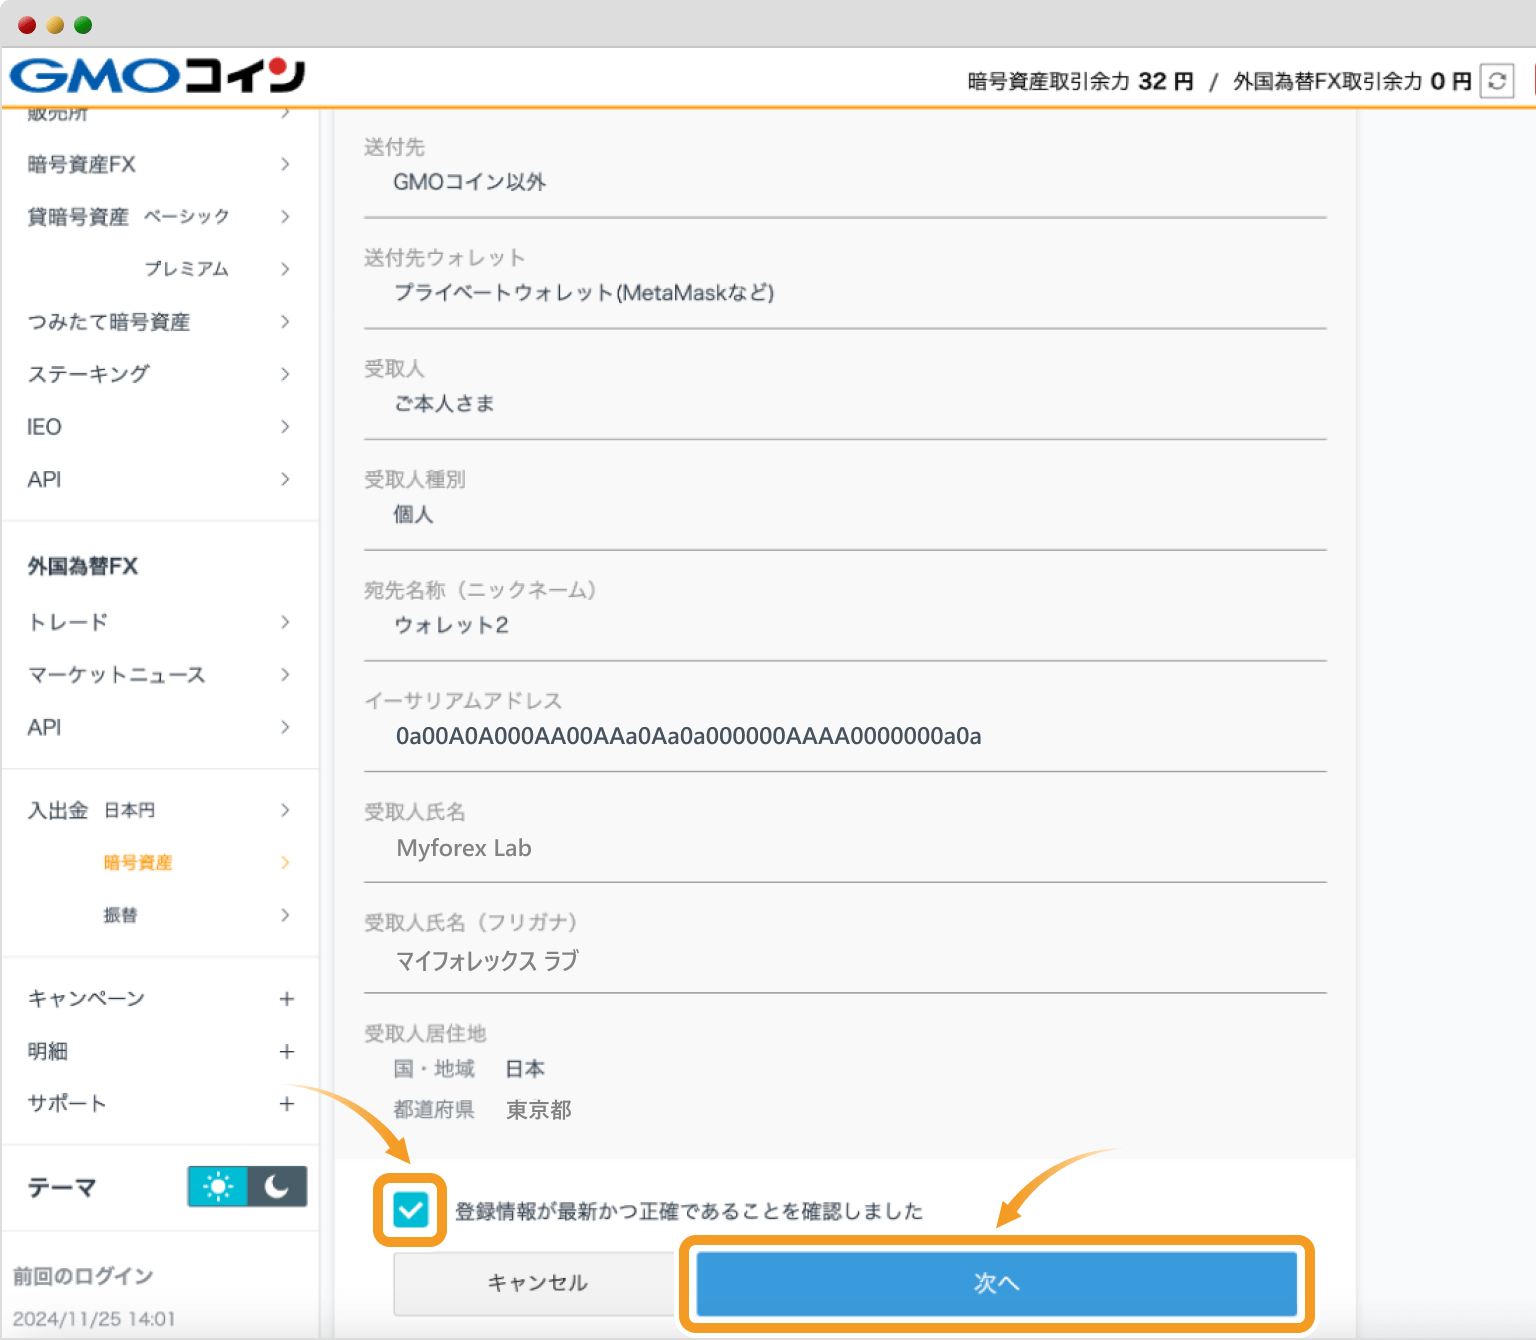Expand サポート with plus icon
This screenshot has width=1536, height=1340.
[x=287, y=1104]
